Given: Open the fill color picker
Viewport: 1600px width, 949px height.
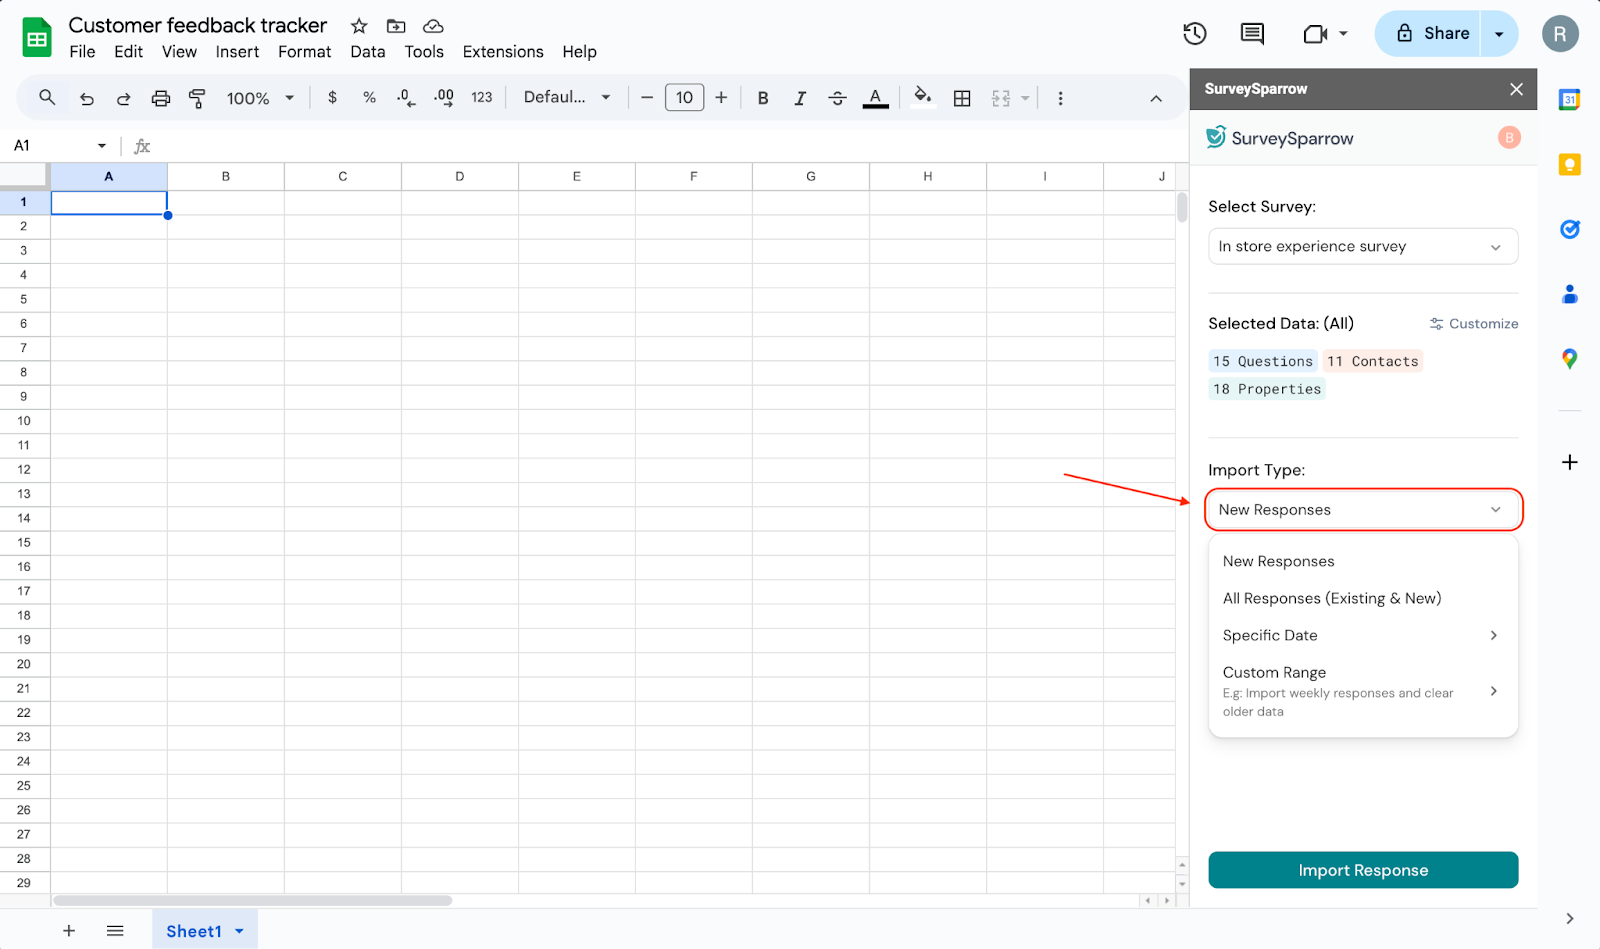Looking at the screenshot, I should point(922,97).
